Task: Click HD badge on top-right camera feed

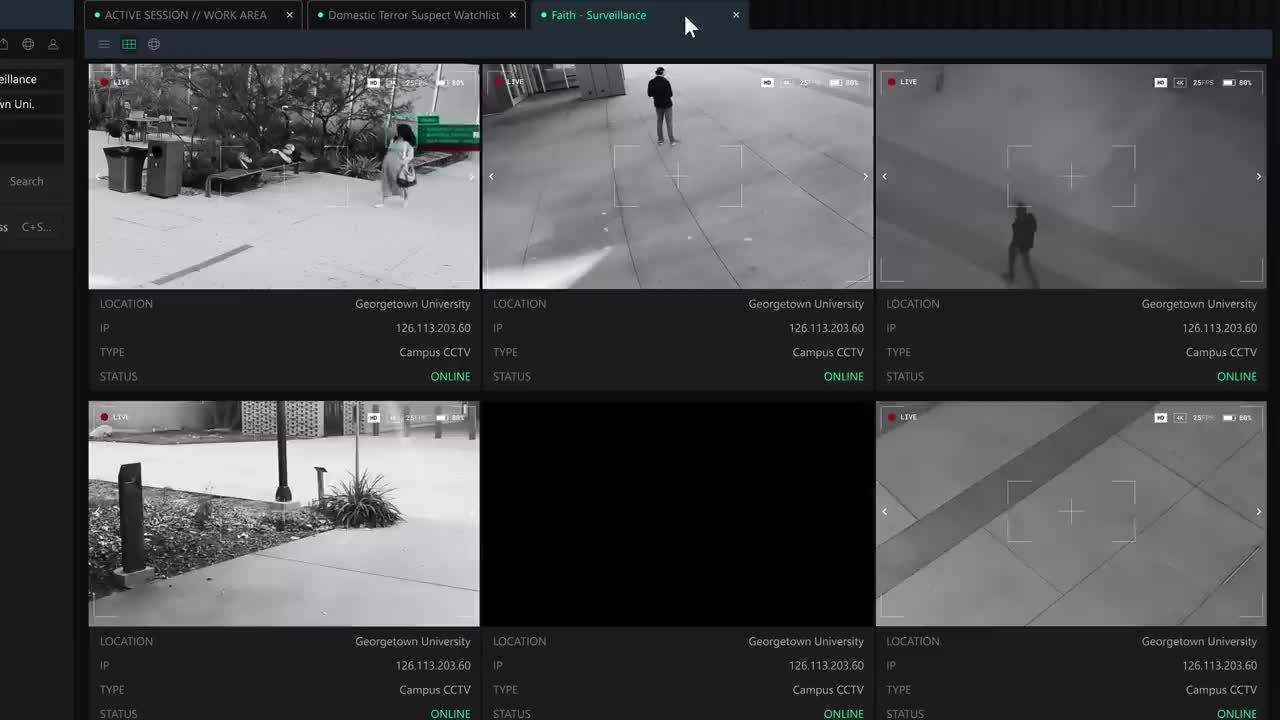Action: (1160, 82)
